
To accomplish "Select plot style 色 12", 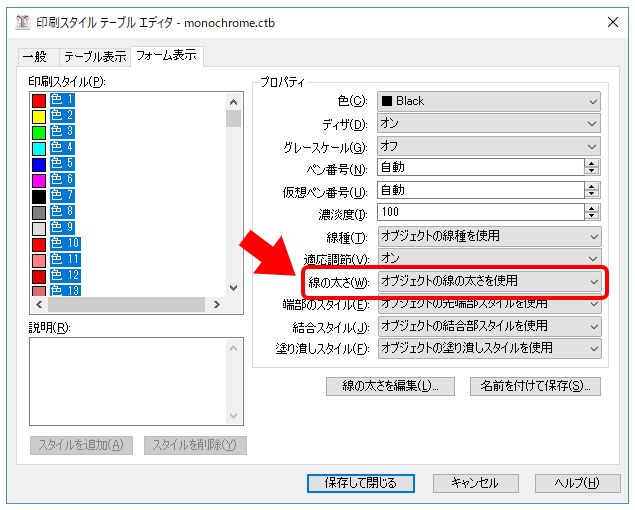I will click(65, 275).
